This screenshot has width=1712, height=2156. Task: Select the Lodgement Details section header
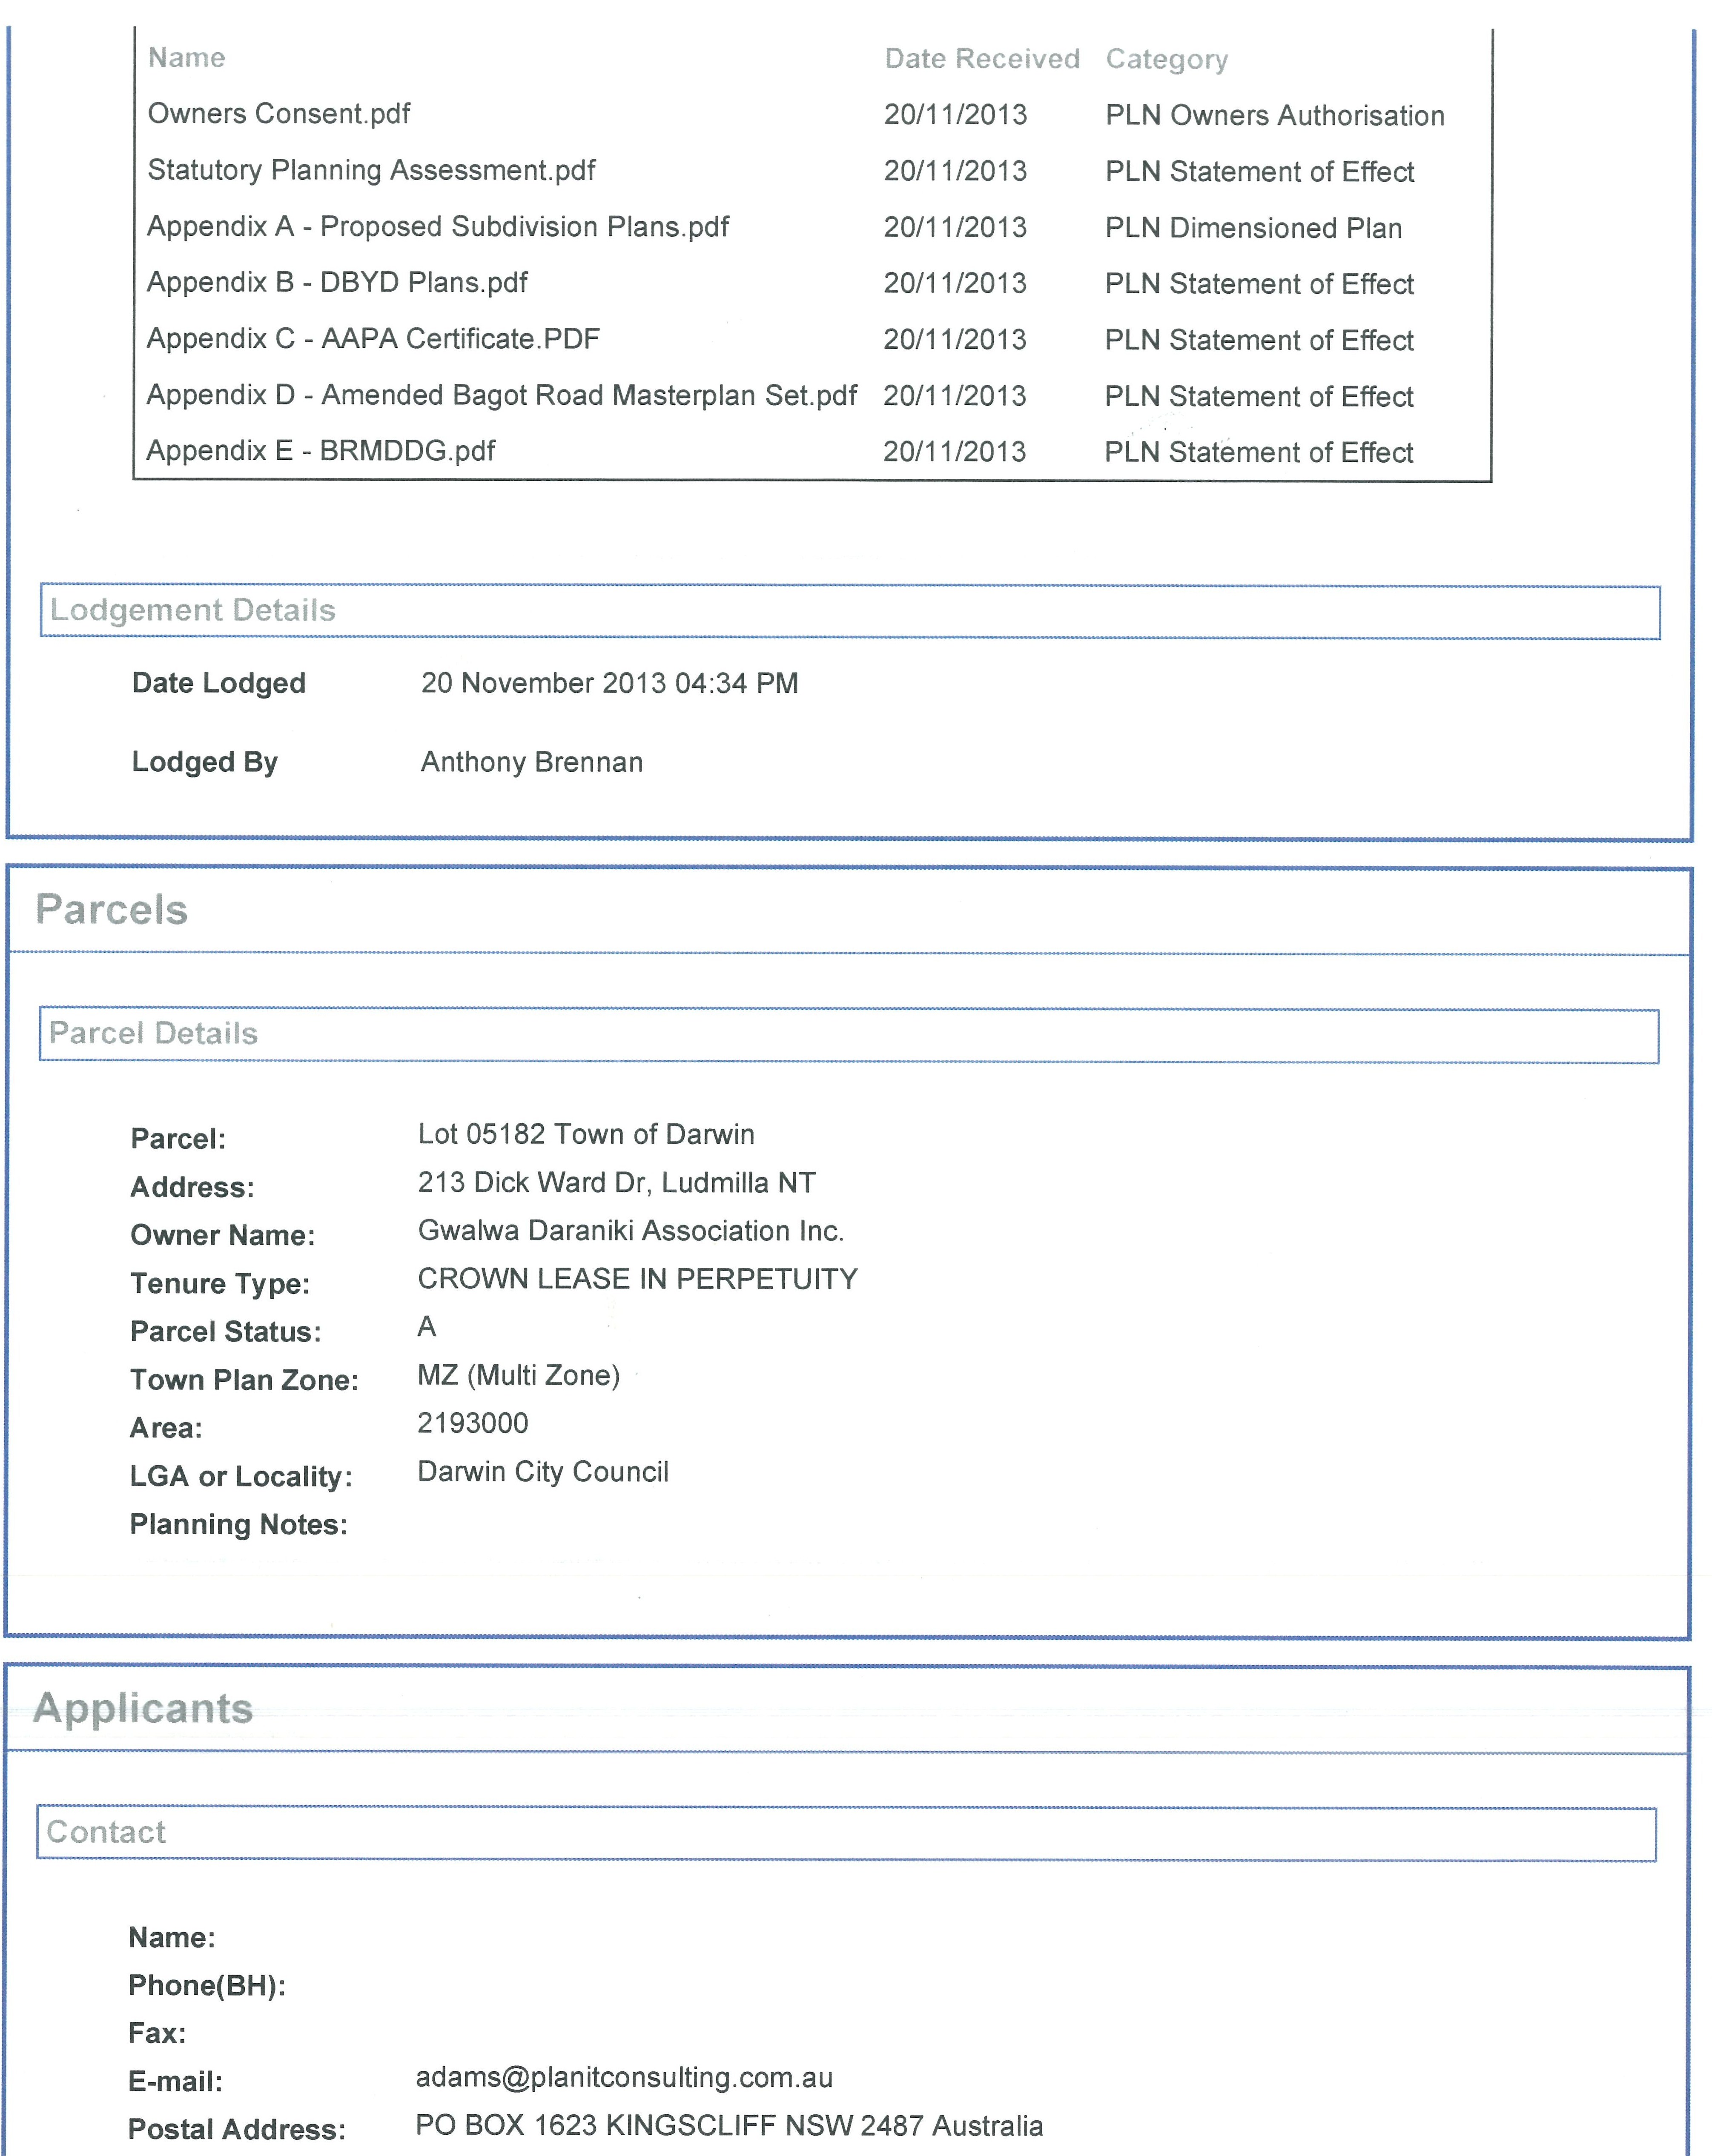click(850, 611)
